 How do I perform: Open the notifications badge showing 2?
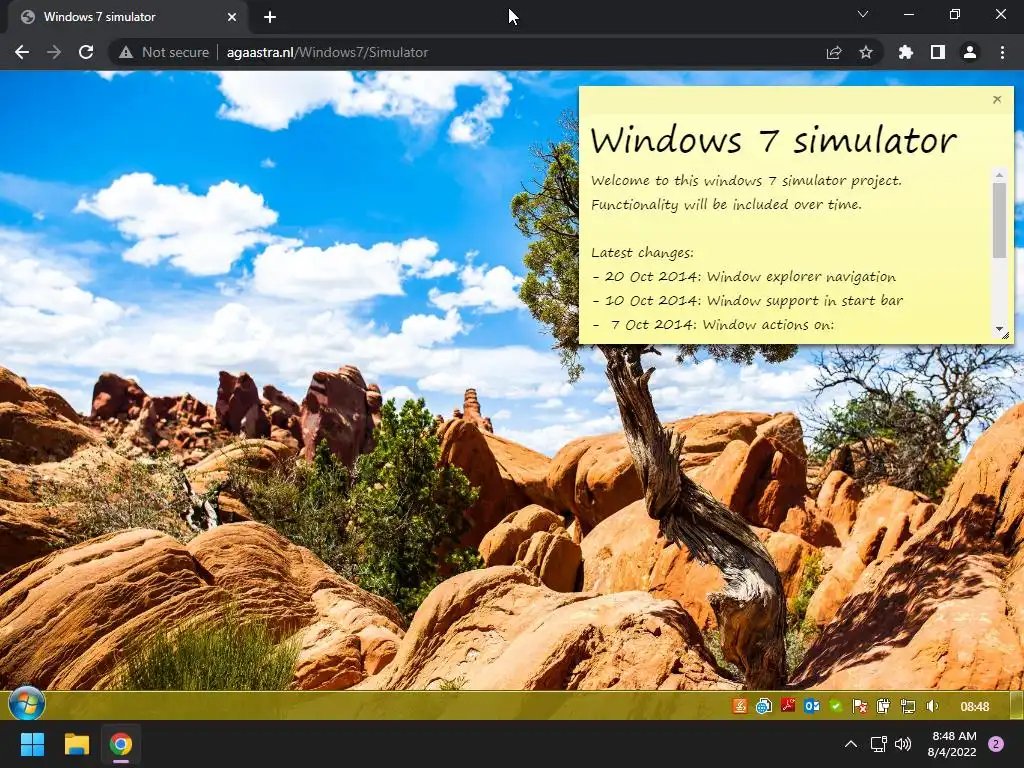(996, 744)
